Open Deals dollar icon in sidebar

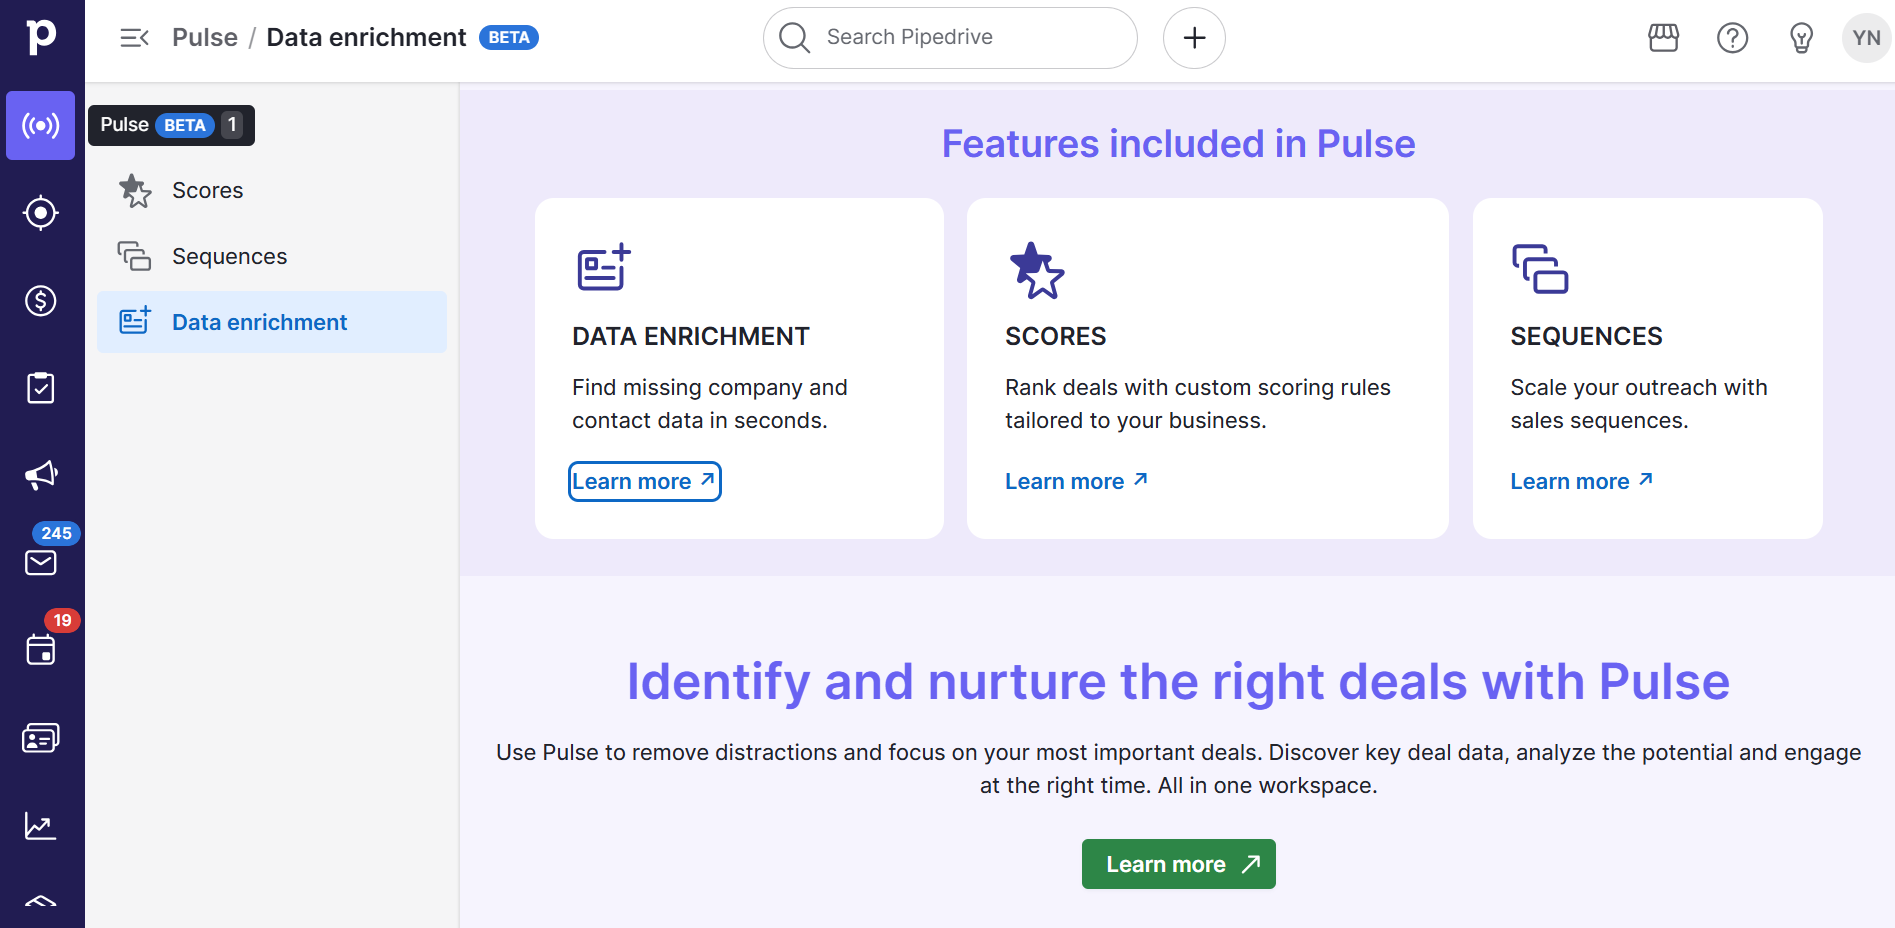point(41,300)
